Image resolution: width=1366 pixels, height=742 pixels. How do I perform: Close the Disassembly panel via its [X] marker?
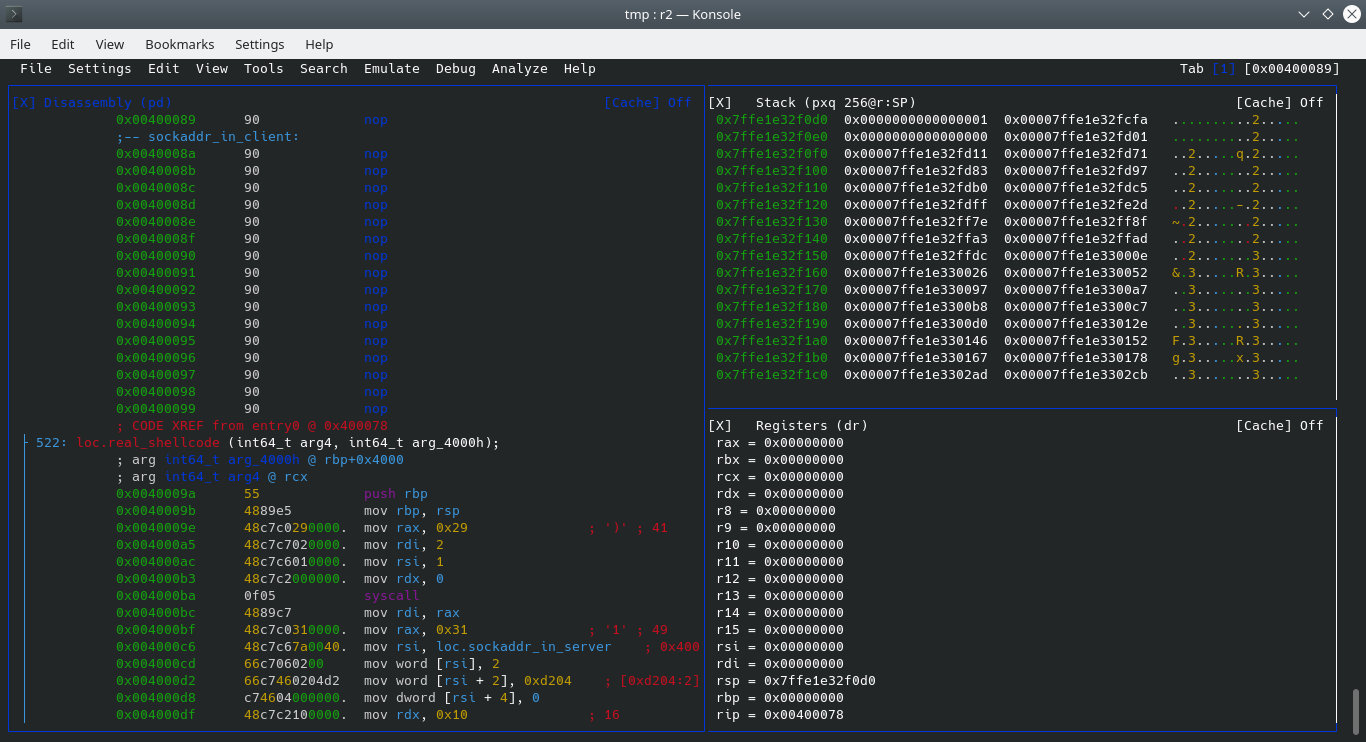[x=23, y=102]
